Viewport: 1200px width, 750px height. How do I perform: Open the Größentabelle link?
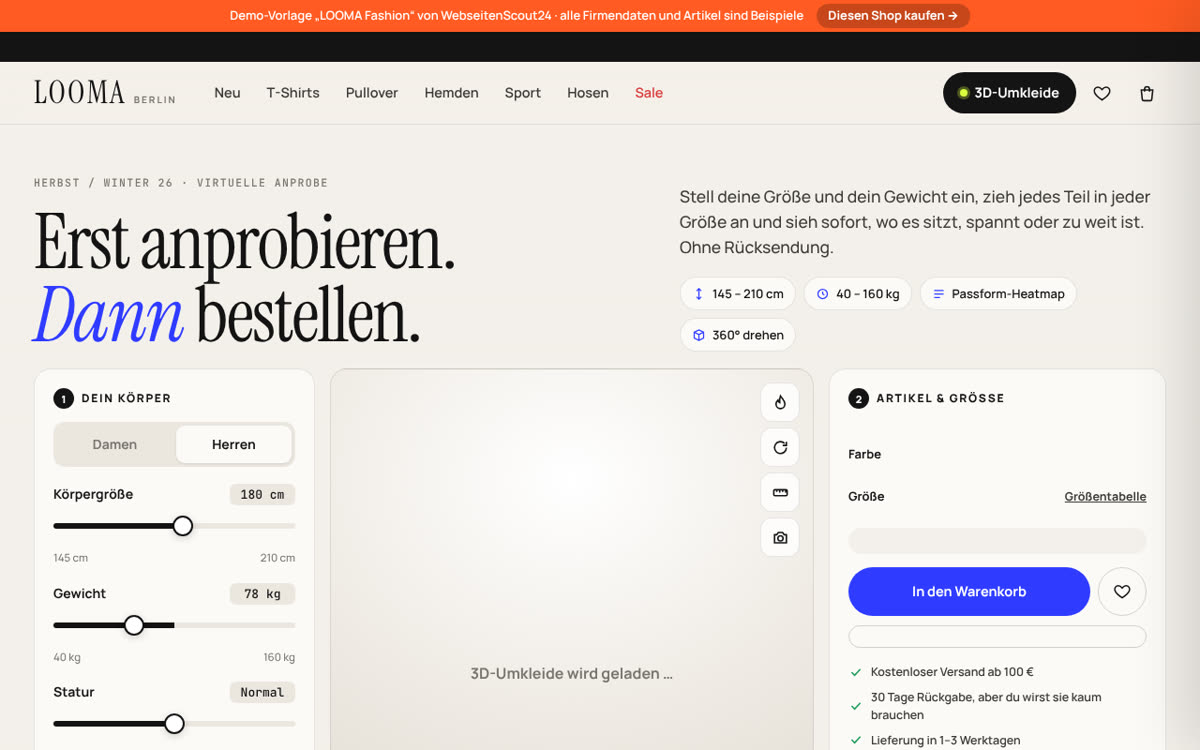click(x=1105, y=496)
